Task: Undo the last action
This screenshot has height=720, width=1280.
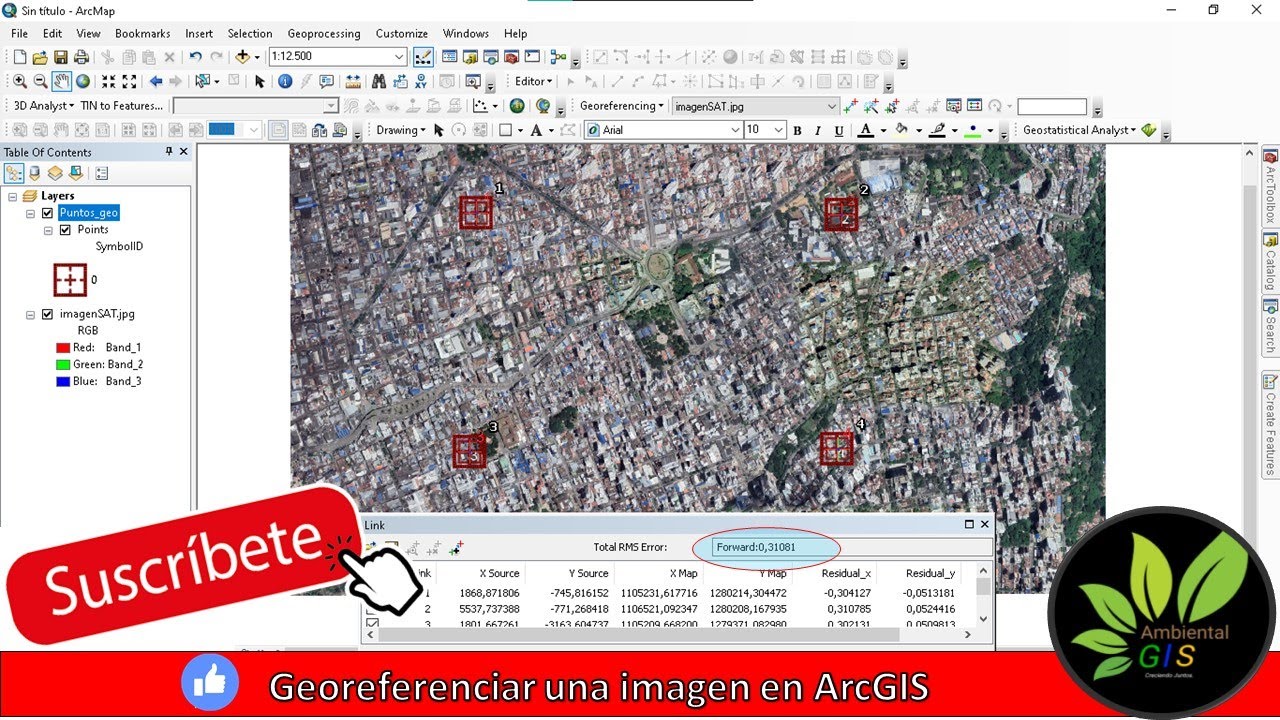Action: [196, 57]
